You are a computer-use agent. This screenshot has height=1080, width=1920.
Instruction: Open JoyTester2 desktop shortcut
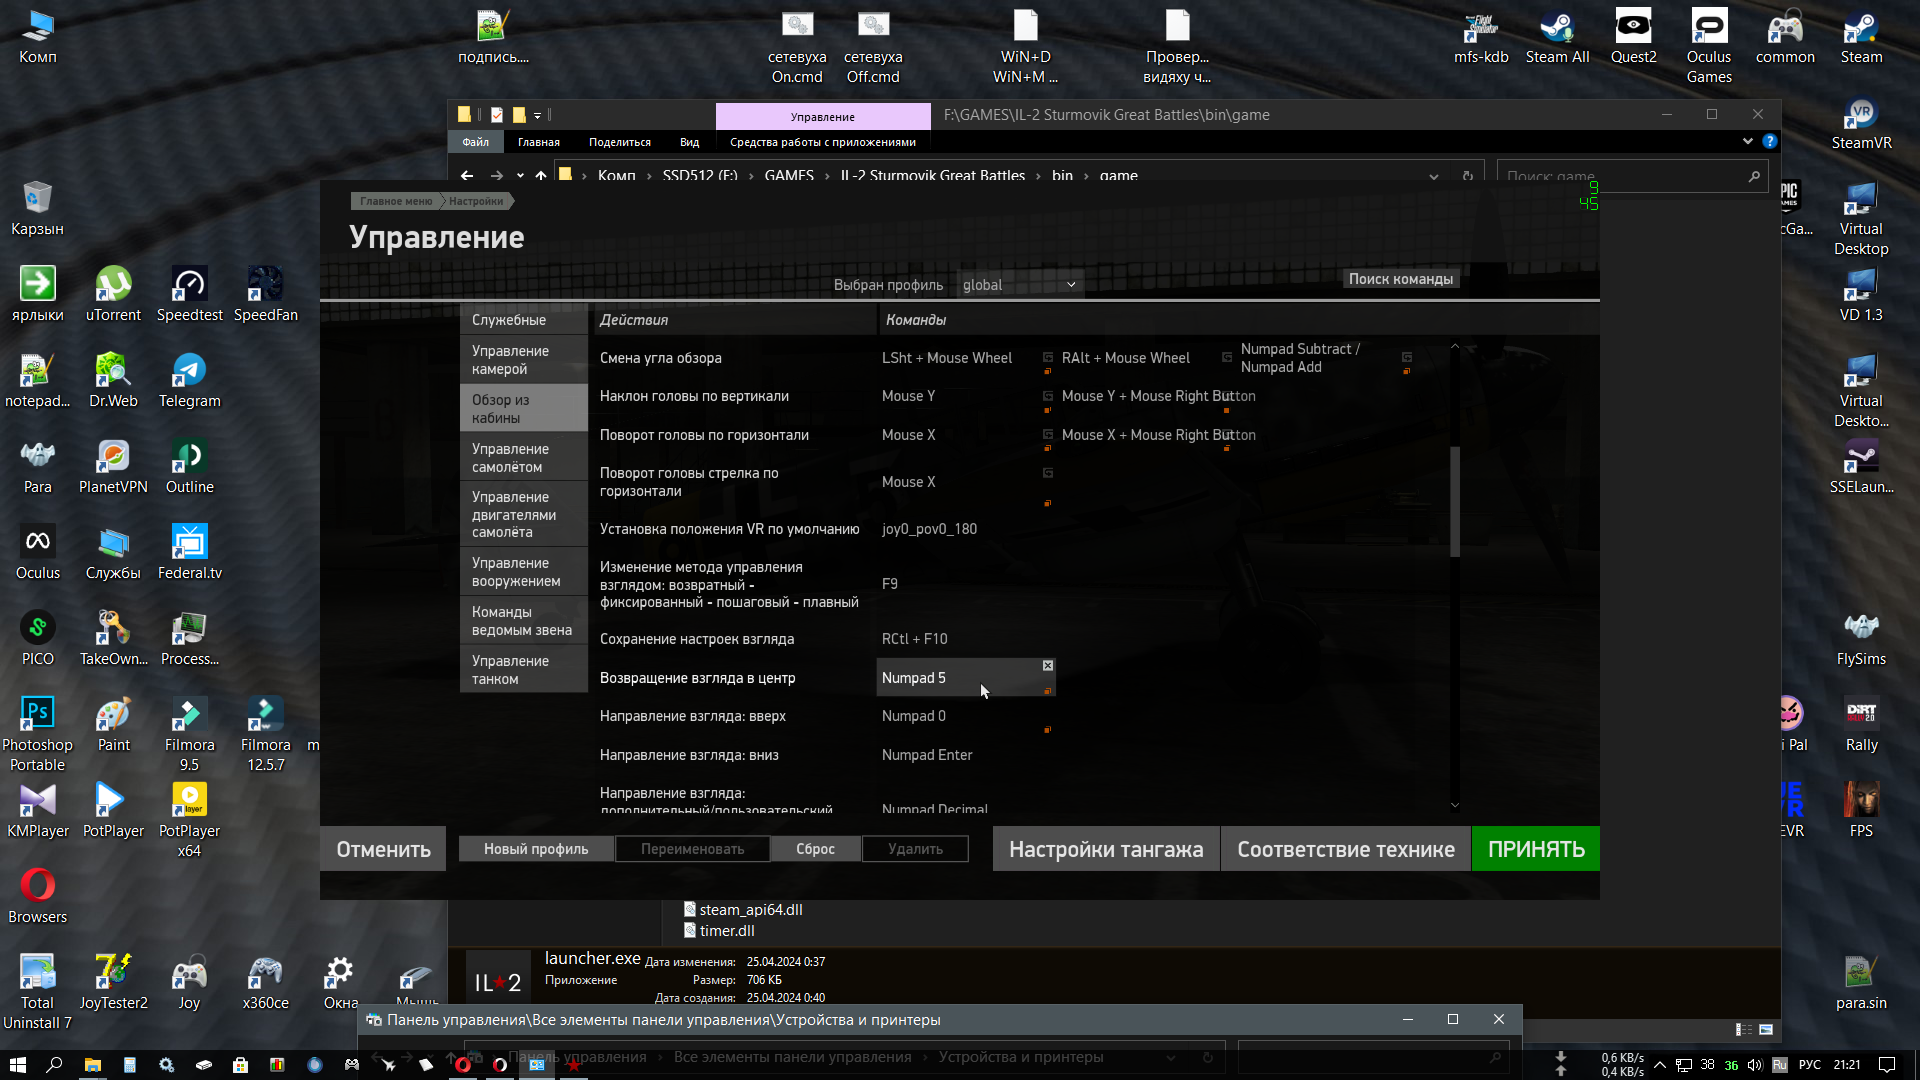pos(113,983)
